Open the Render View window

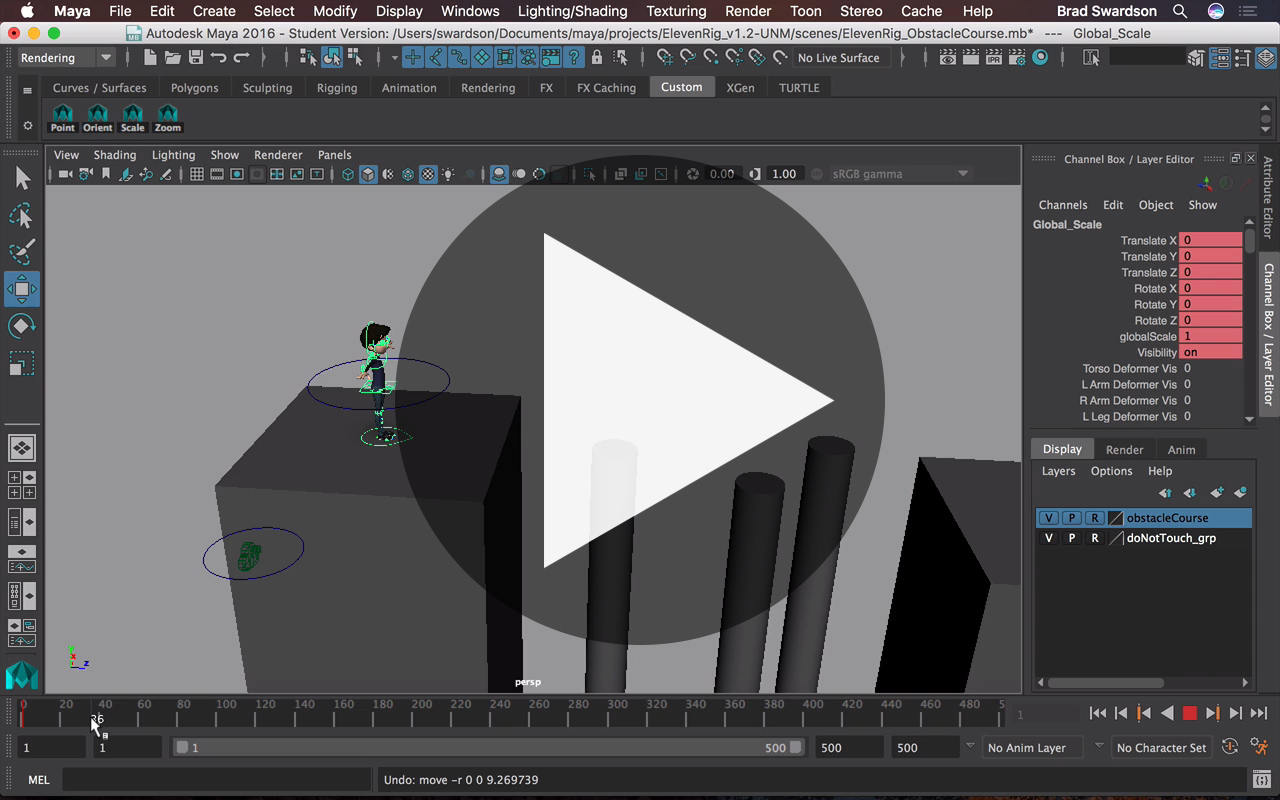click(x=948, y=58)
